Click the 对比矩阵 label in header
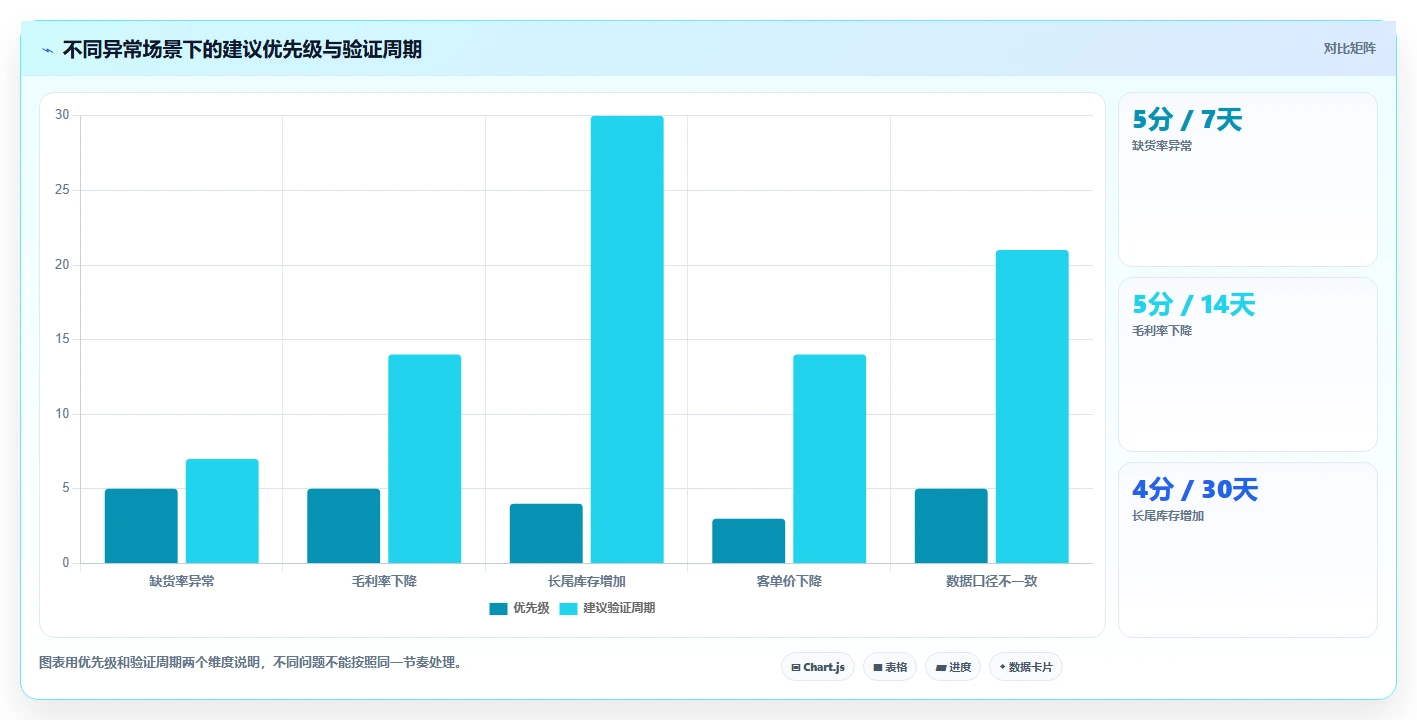The height and width of the screenshot is (720, 1417). tap(1349, 48)
